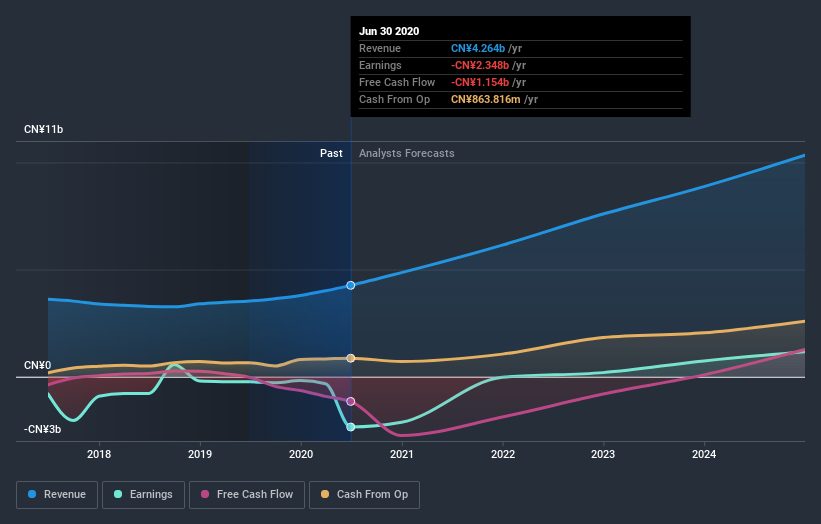Image resolution: width=821 pixels, height=524 pixels.
Task: Select the Cash From Op data point marker
Action: tap(351, 358)
